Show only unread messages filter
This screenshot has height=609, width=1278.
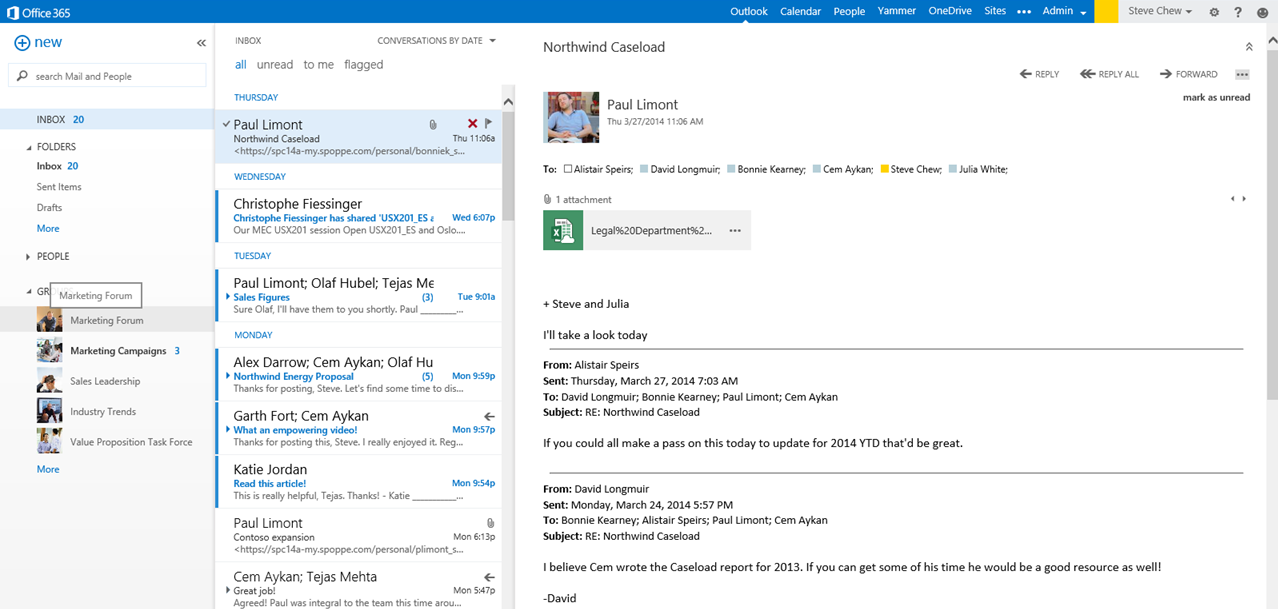coord(275,65)
